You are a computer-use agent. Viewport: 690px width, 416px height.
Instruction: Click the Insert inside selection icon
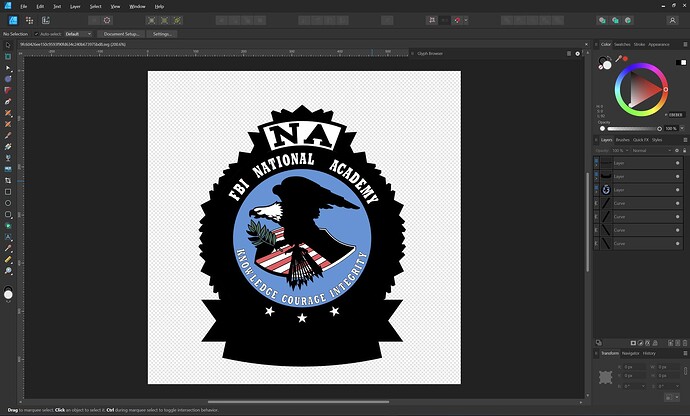tap(628, 20)
